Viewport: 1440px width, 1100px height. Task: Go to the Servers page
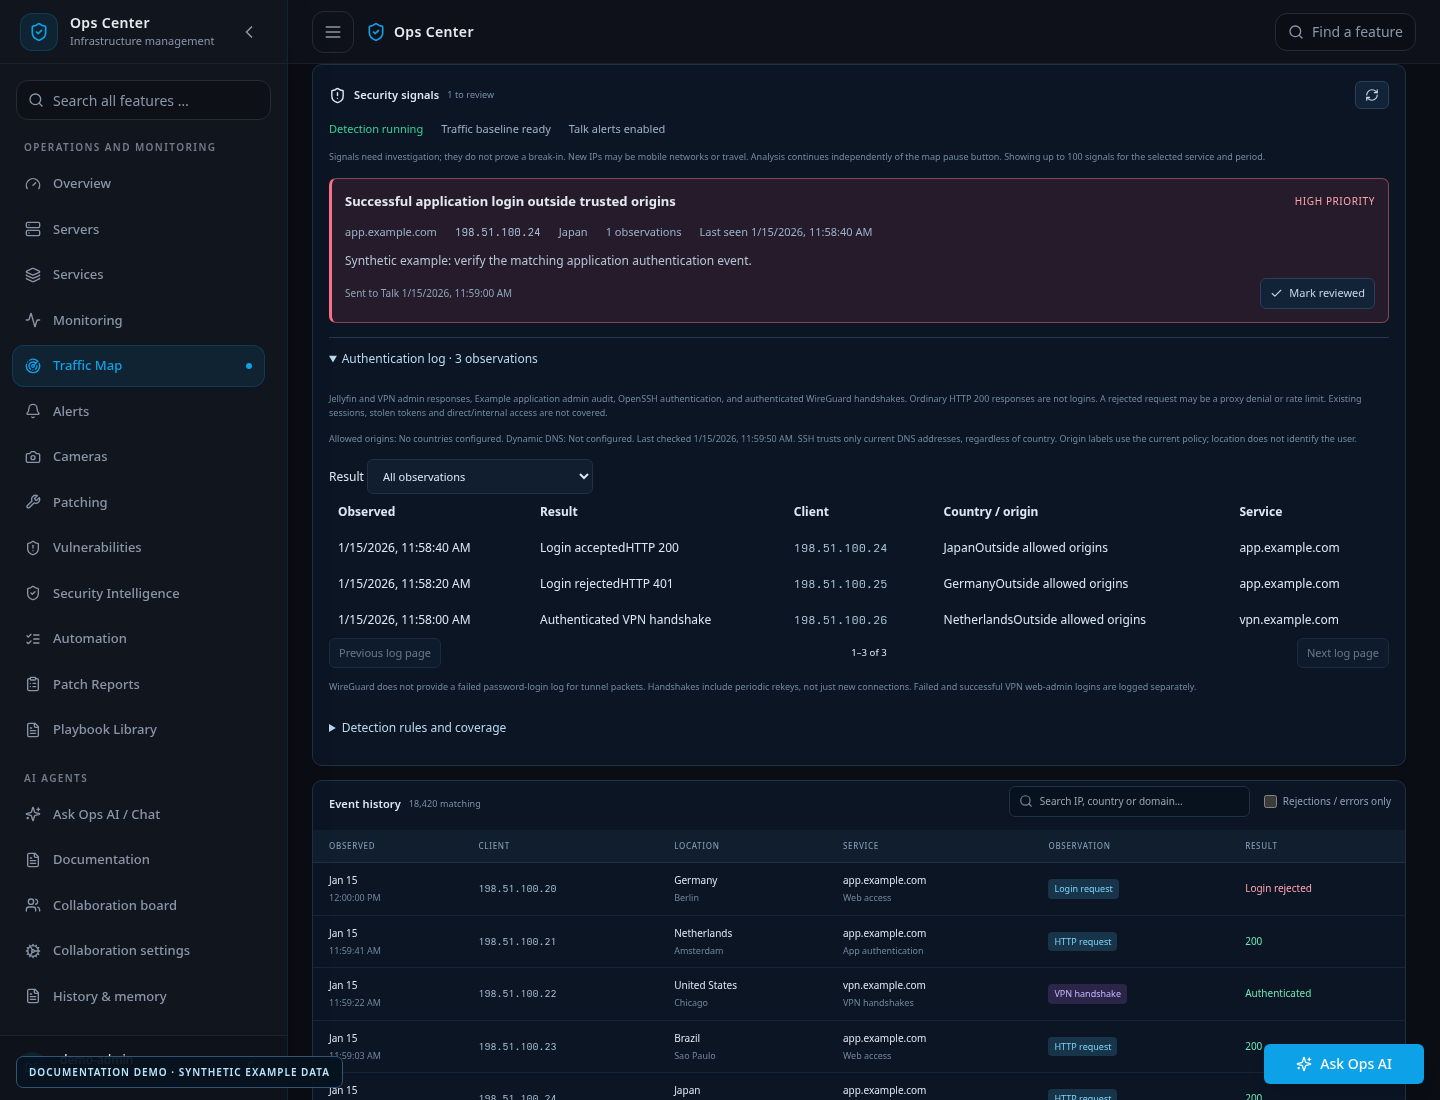coord(138,230)
